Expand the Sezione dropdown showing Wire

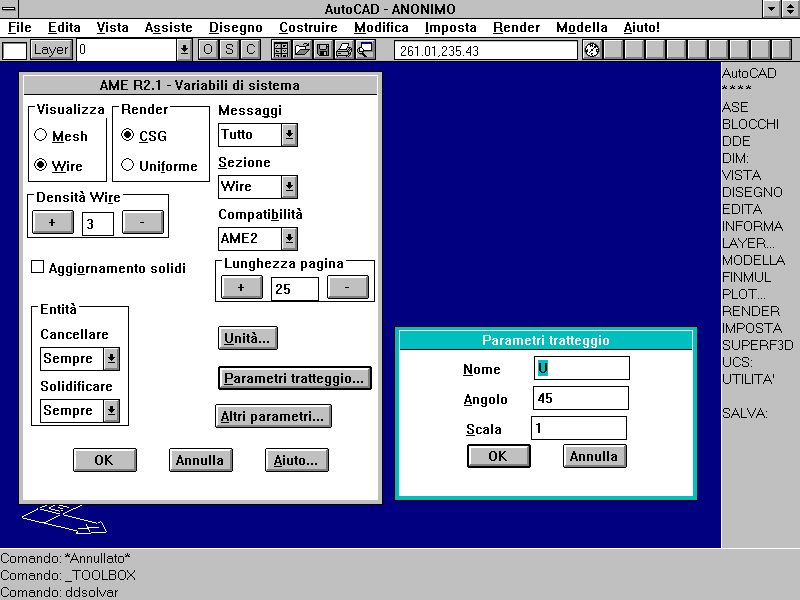(x=289, y=187)
